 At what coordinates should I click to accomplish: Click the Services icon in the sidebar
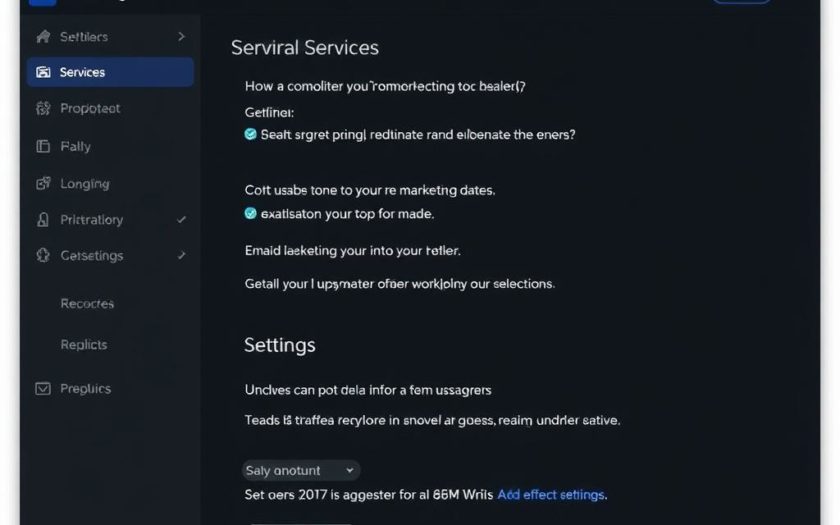[x=43, y=72]
